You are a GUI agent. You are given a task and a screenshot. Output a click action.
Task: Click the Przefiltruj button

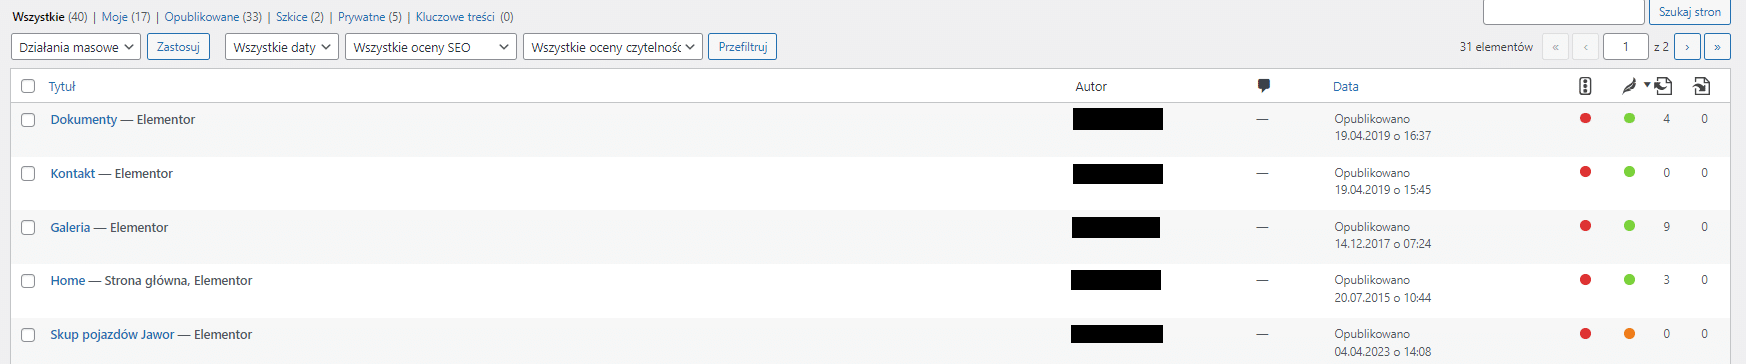[742, 47]
